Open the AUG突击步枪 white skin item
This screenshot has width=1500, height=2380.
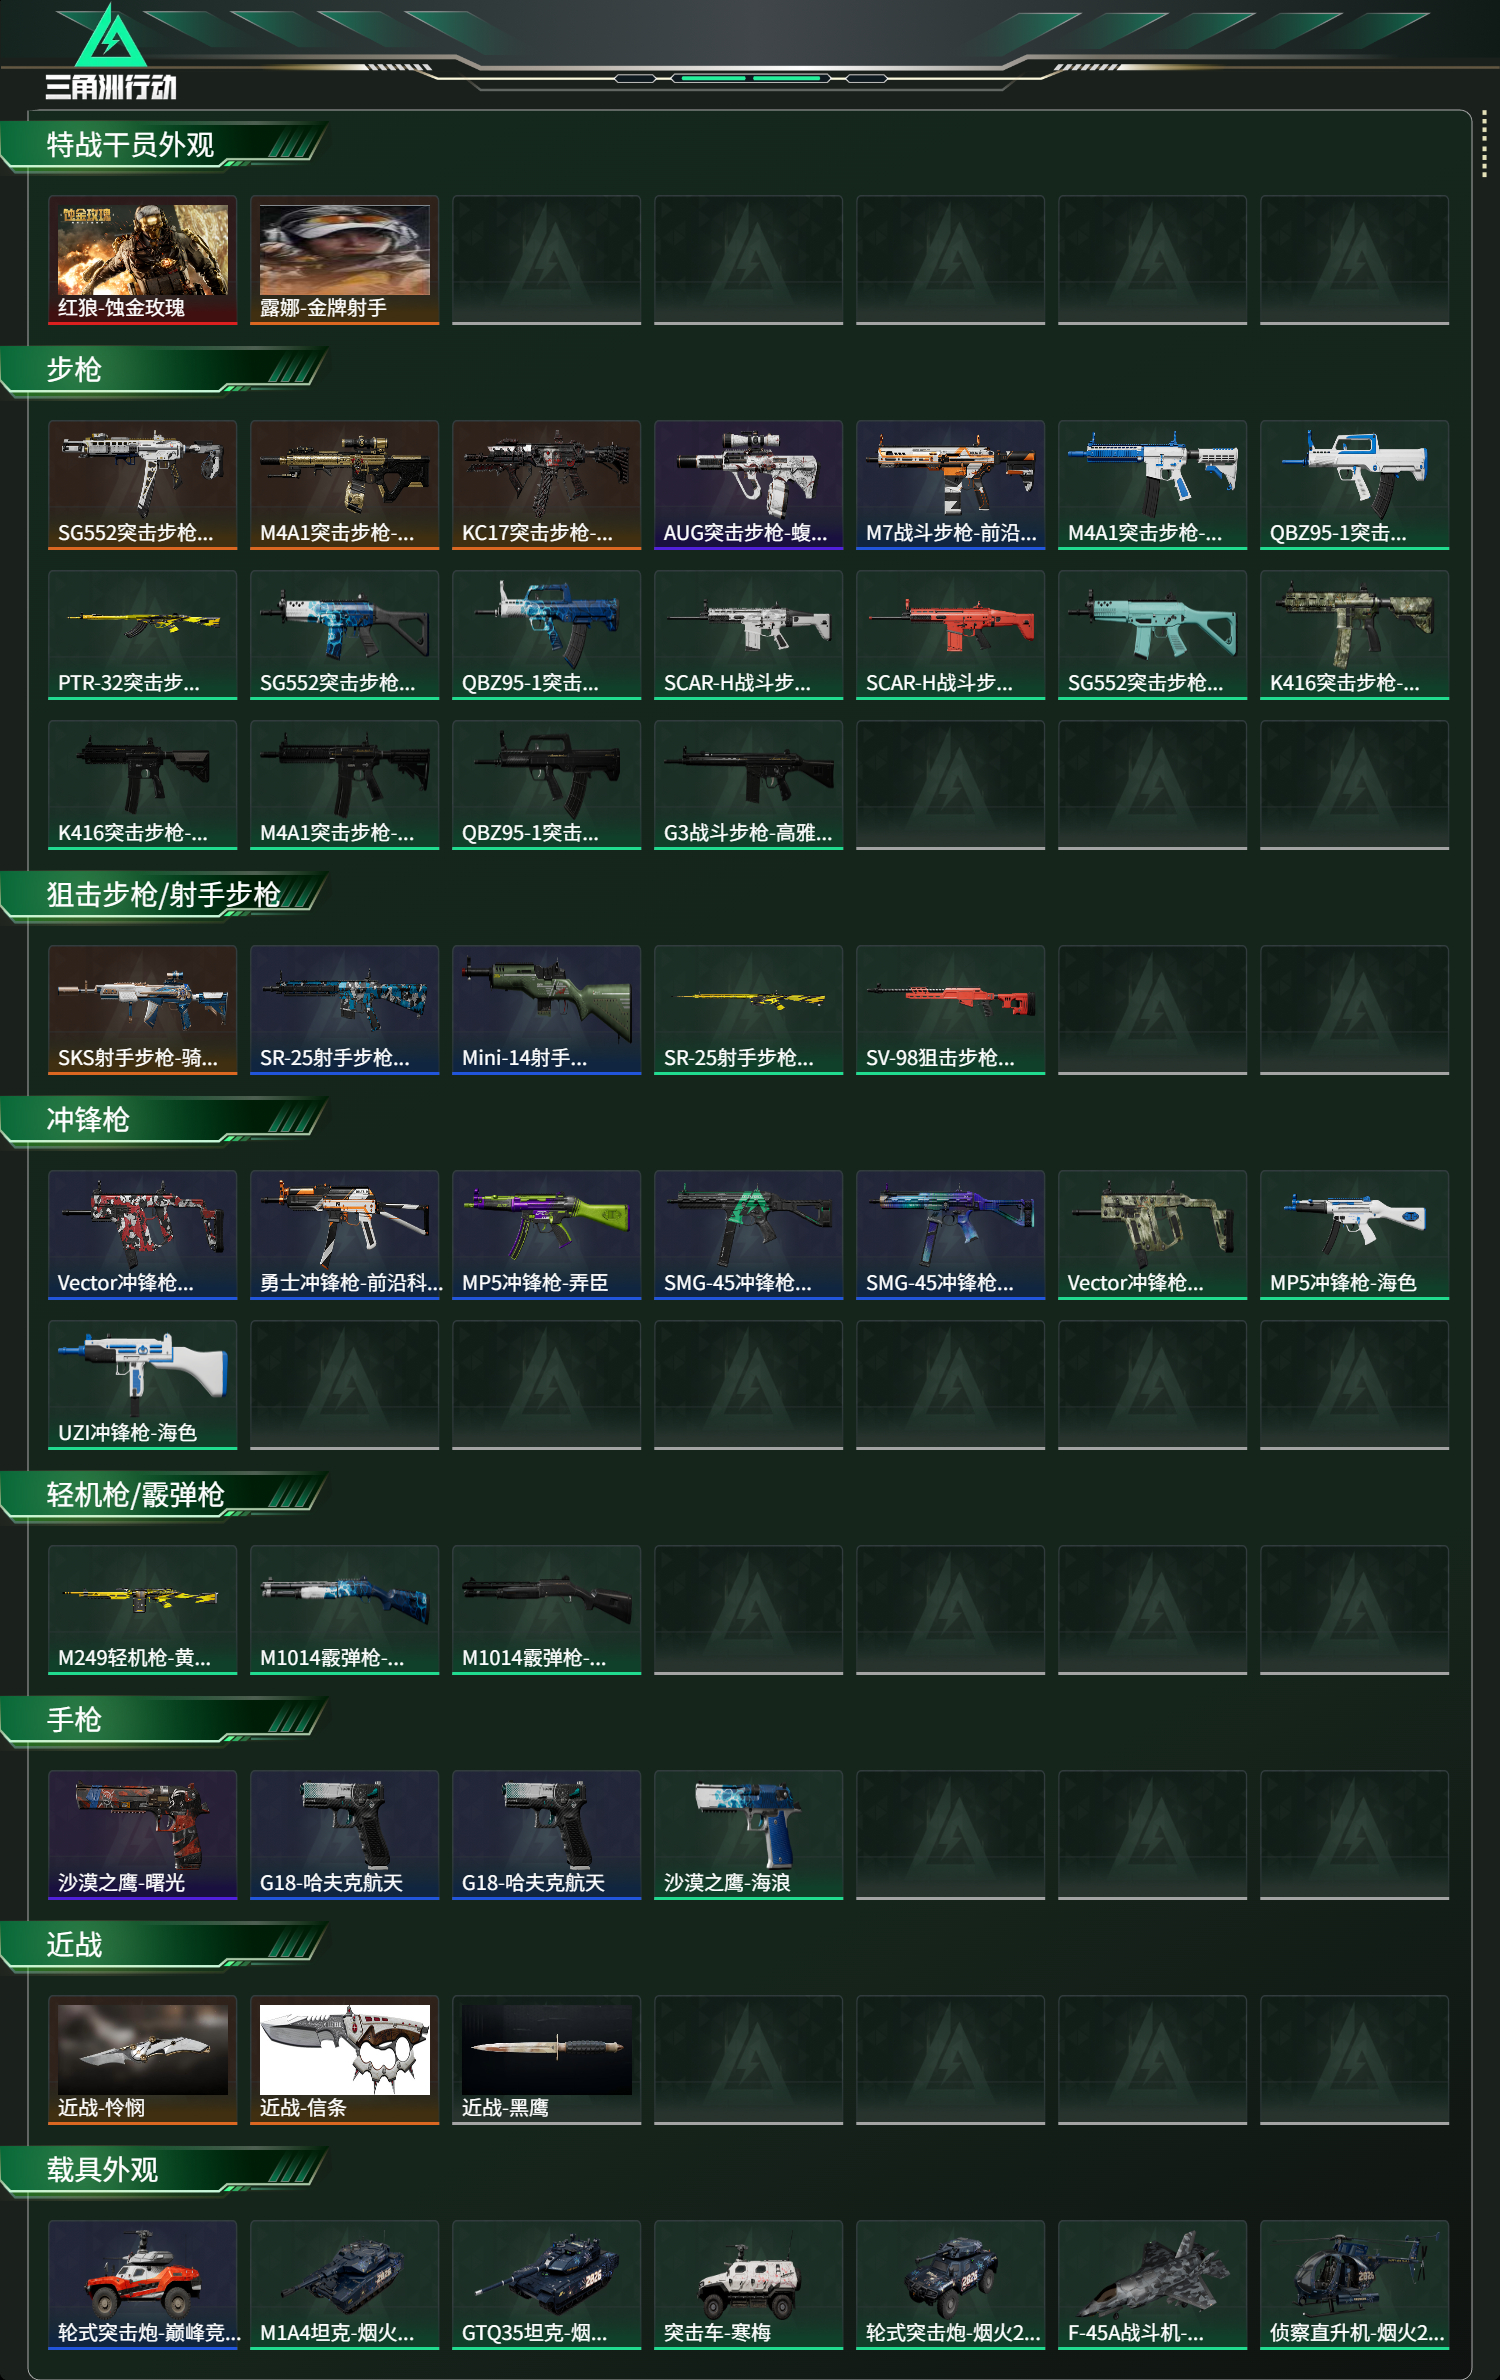(749, 485)
